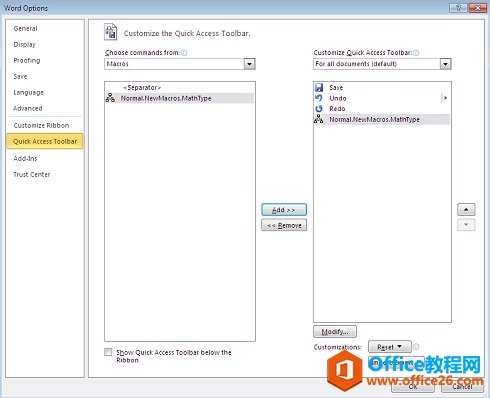This screenshot has width=490, height=398.
Task: Open the Trust Center section
Action: coord(32,174)
